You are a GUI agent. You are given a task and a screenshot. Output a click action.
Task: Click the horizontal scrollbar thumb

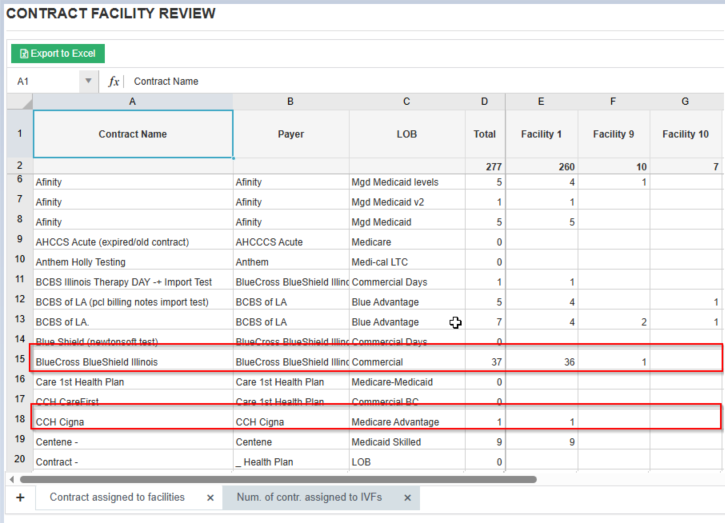[x=278, y=480]
